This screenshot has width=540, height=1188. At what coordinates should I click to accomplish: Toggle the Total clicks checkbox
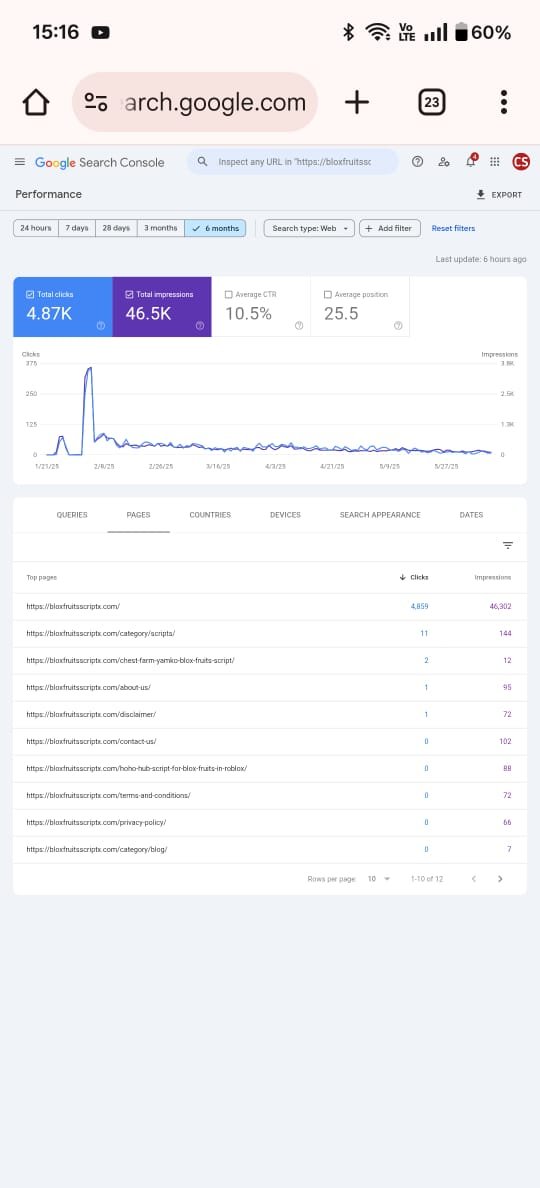click(x=30, y=295)
